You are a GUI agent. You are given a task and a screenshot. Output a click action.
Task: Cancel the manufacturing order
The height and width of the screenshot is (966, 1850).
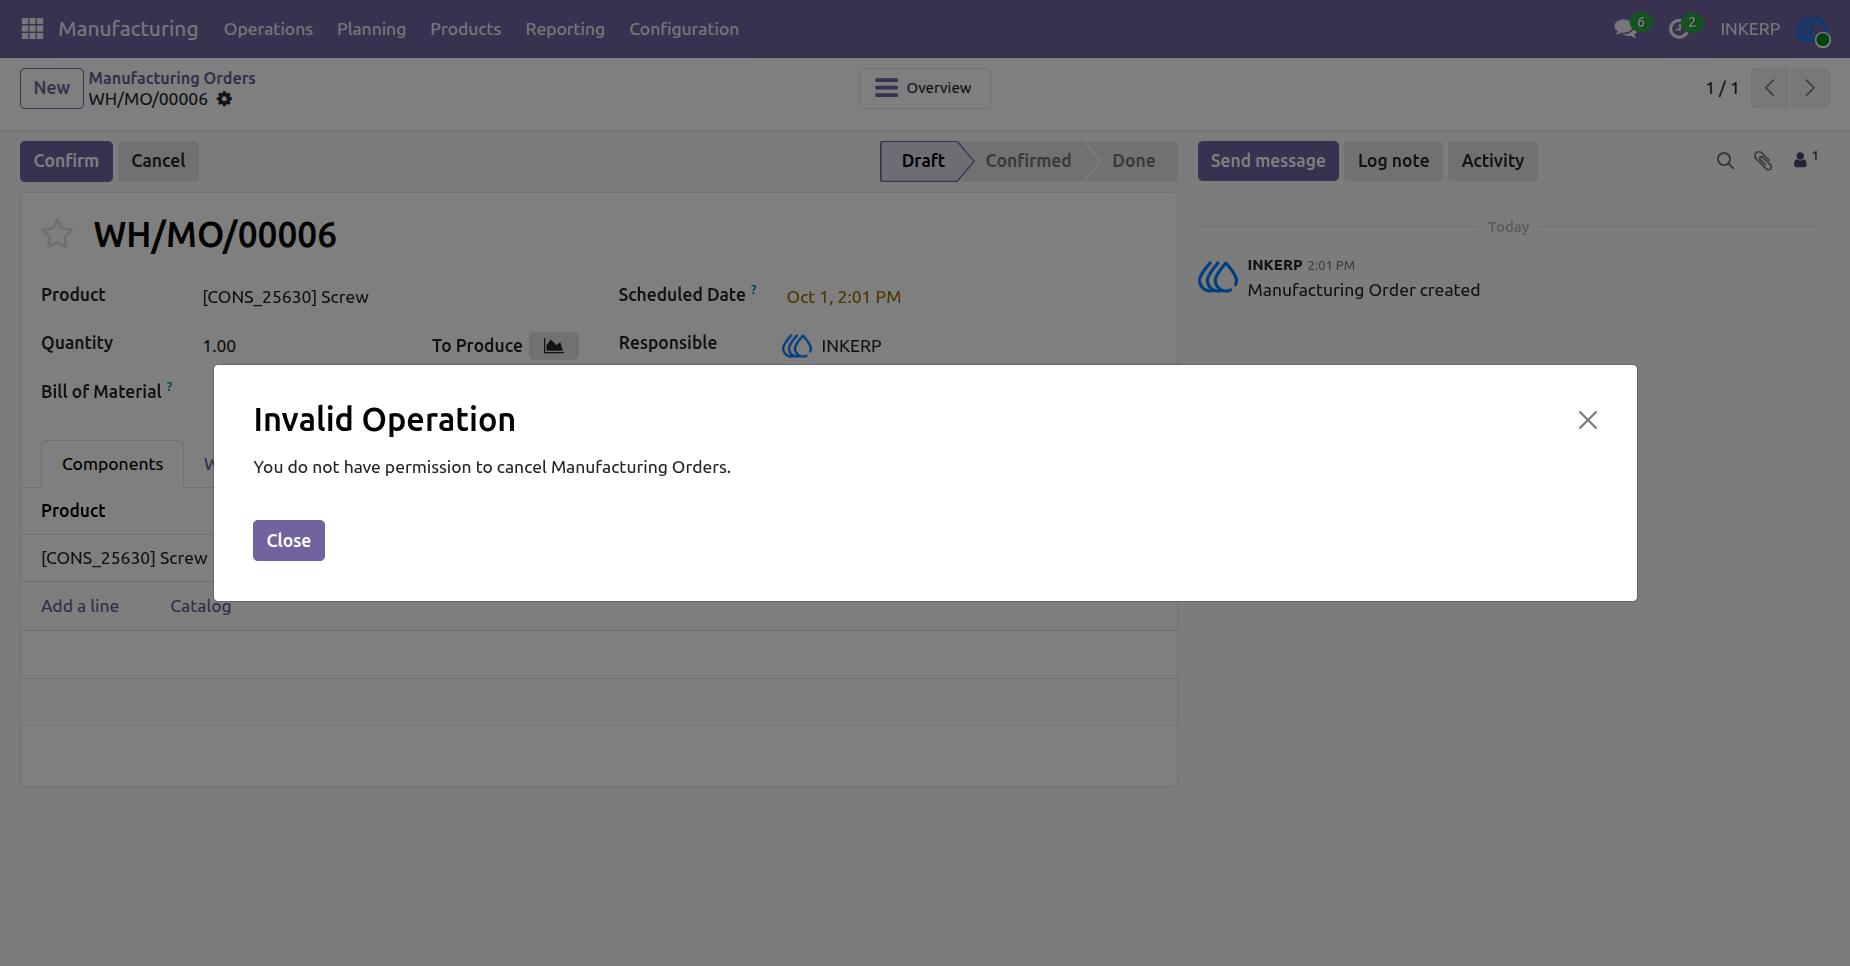[158, 161]
